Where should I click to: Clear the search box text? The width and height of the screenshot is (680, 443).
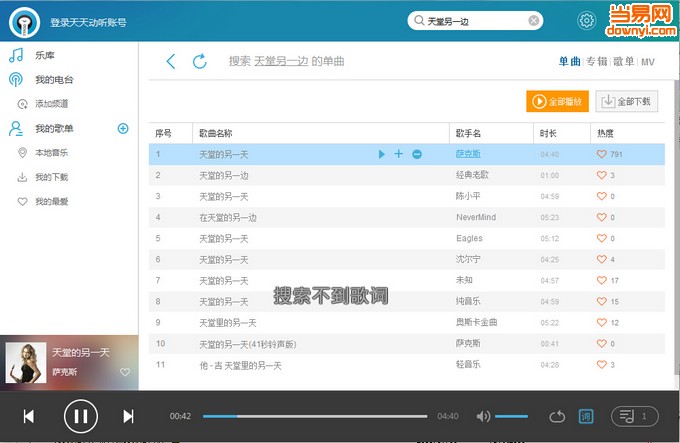534,21
